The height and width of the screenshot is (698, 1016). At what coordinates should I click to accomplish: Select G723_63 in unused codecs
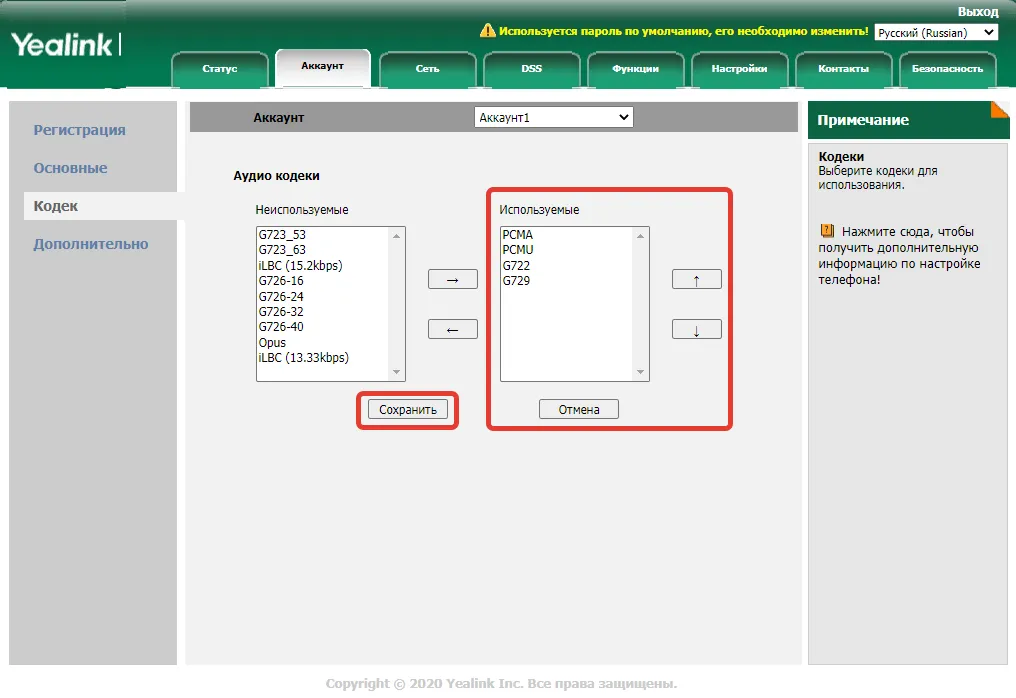pyautogui.click(x=323, y=250)
